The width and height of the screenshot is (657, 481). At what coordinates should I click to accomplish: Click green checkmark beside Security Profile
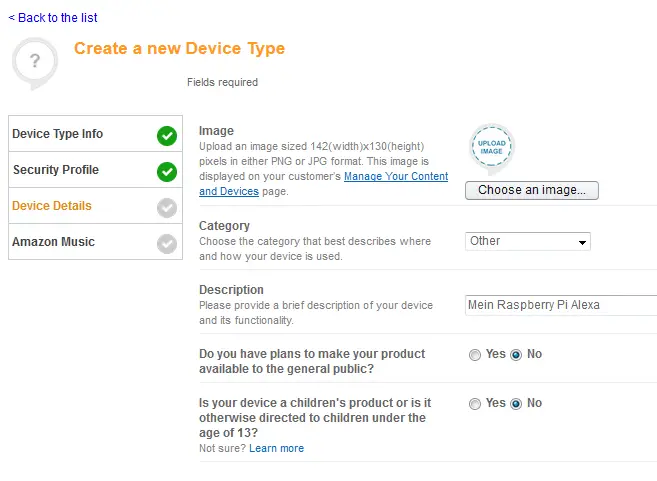coord(167,172)
